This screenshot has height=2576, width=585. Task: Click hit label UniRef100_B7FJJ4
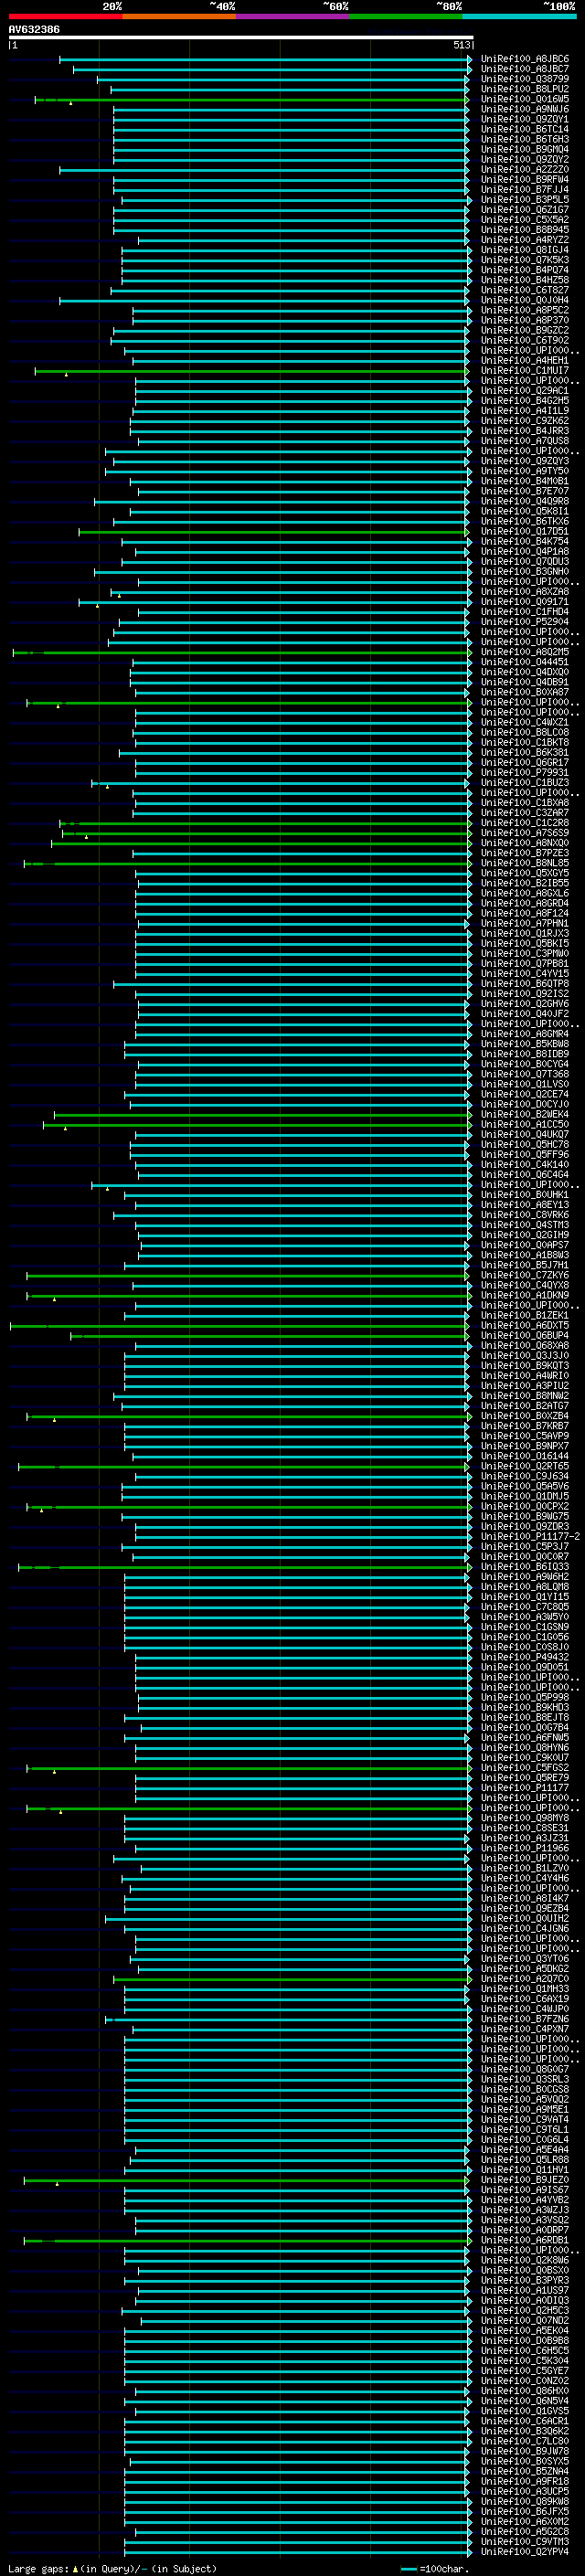[525, 190]
